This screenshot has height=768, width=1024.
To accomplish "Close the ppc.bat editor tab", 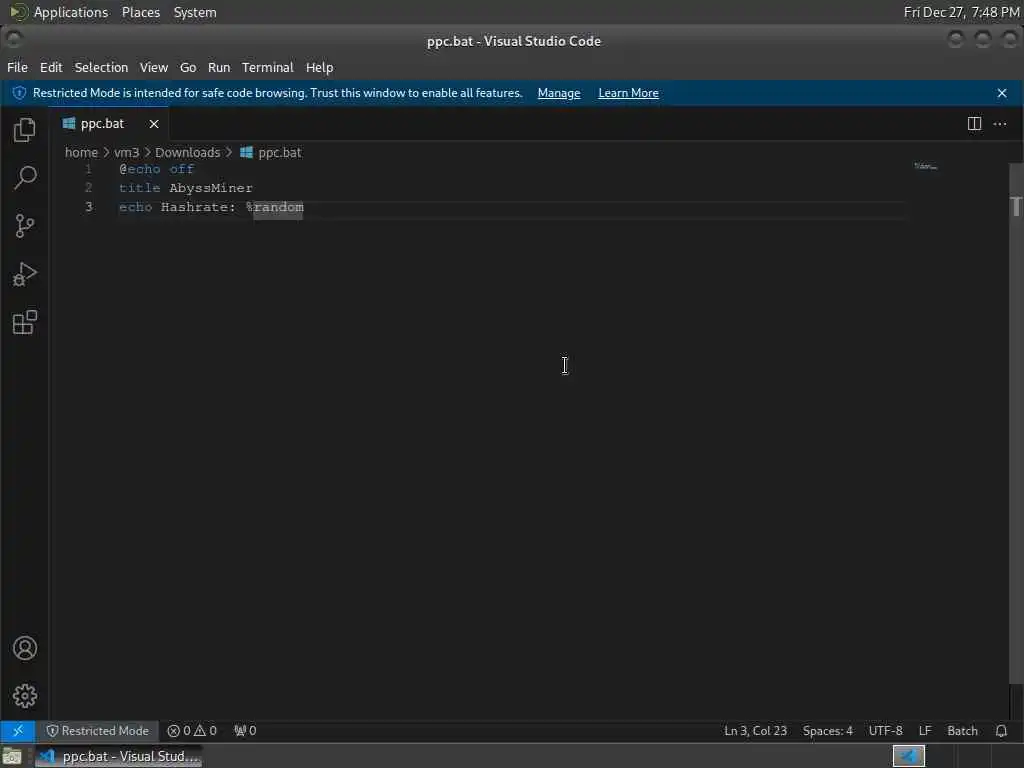I will (154, 124).
